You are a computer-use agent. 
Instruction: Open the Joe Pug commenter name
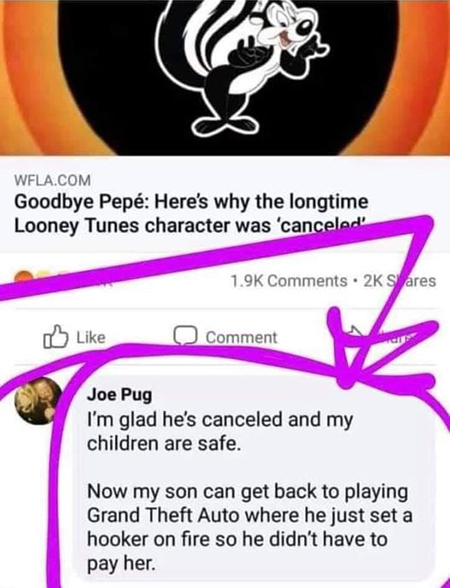(120, 394)
